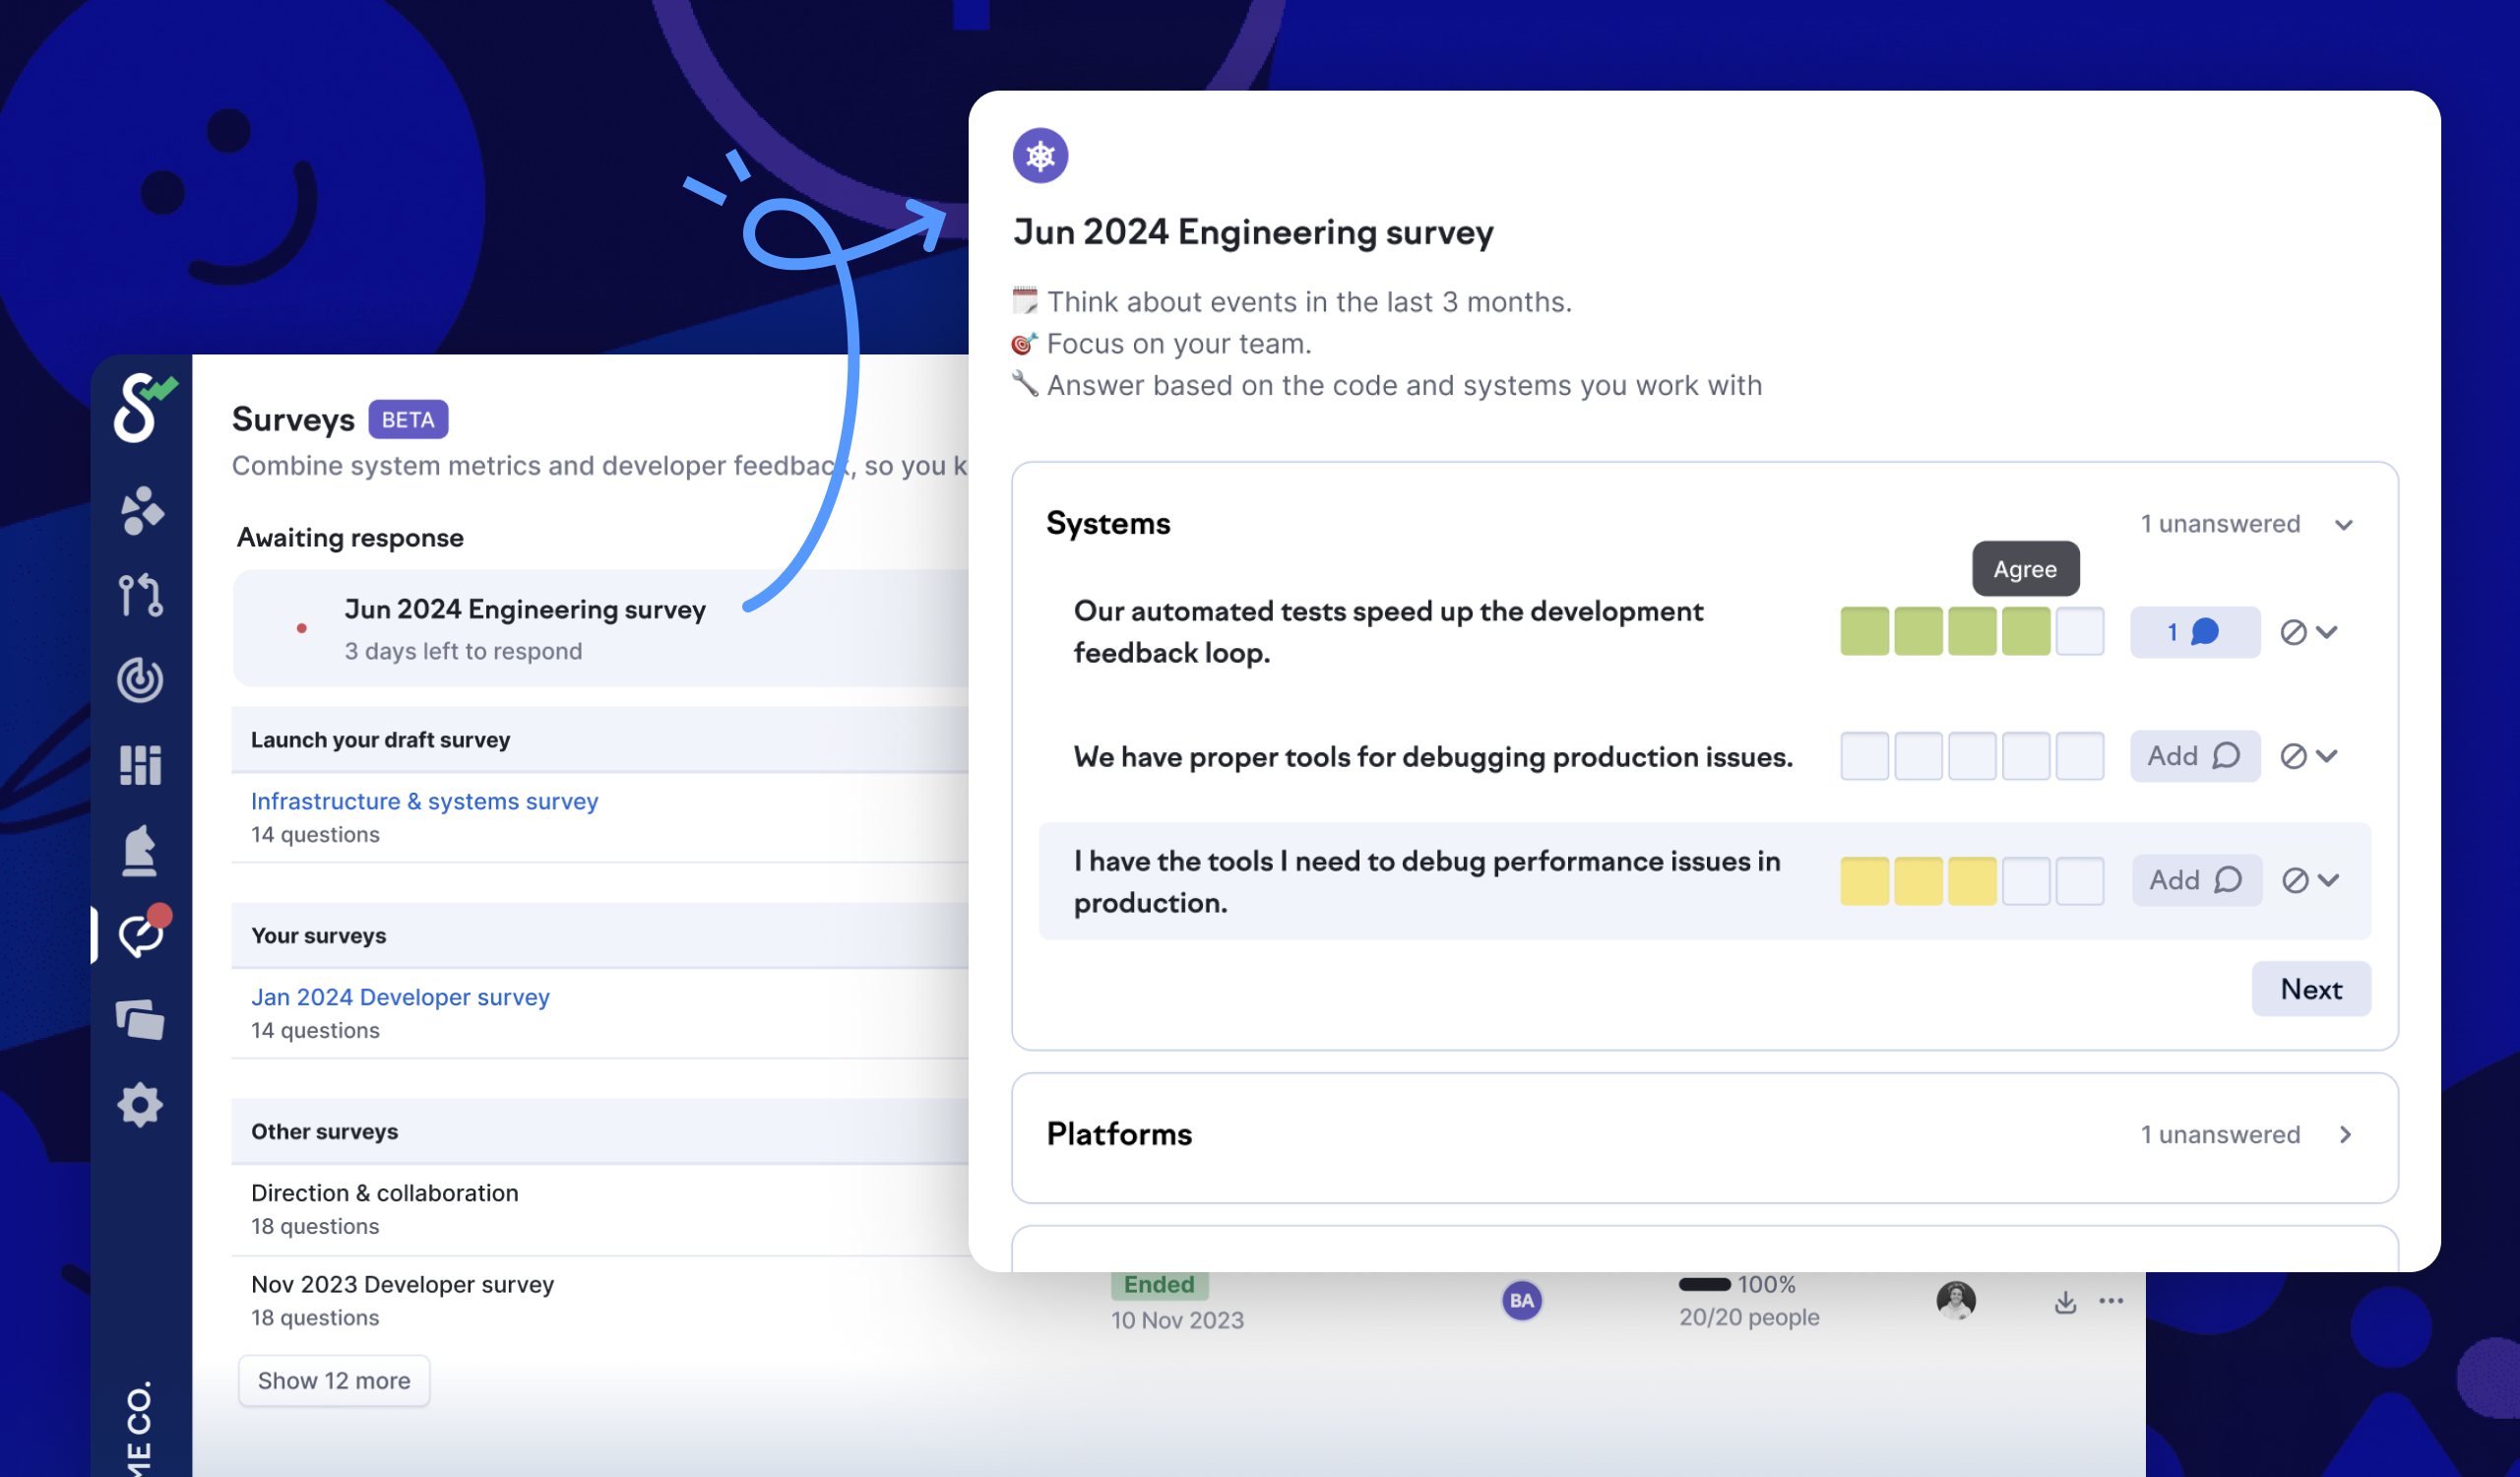Click the chess knight sidebar icon

pos(140,850)
